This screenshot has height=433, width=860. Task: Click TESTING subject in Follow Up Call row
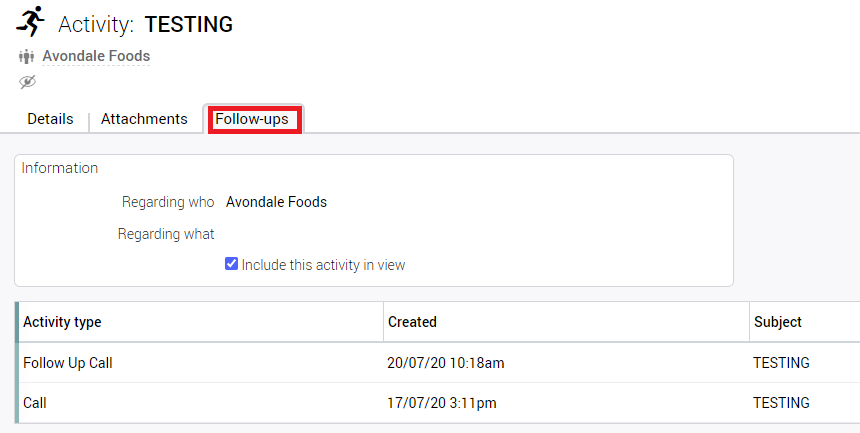[x=781, y=363]
